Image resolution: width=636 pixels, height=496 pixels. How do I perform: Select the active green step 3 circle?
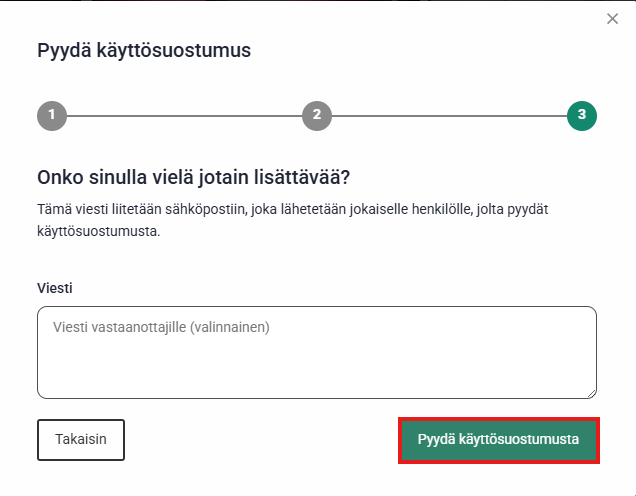tap(581, 116)
